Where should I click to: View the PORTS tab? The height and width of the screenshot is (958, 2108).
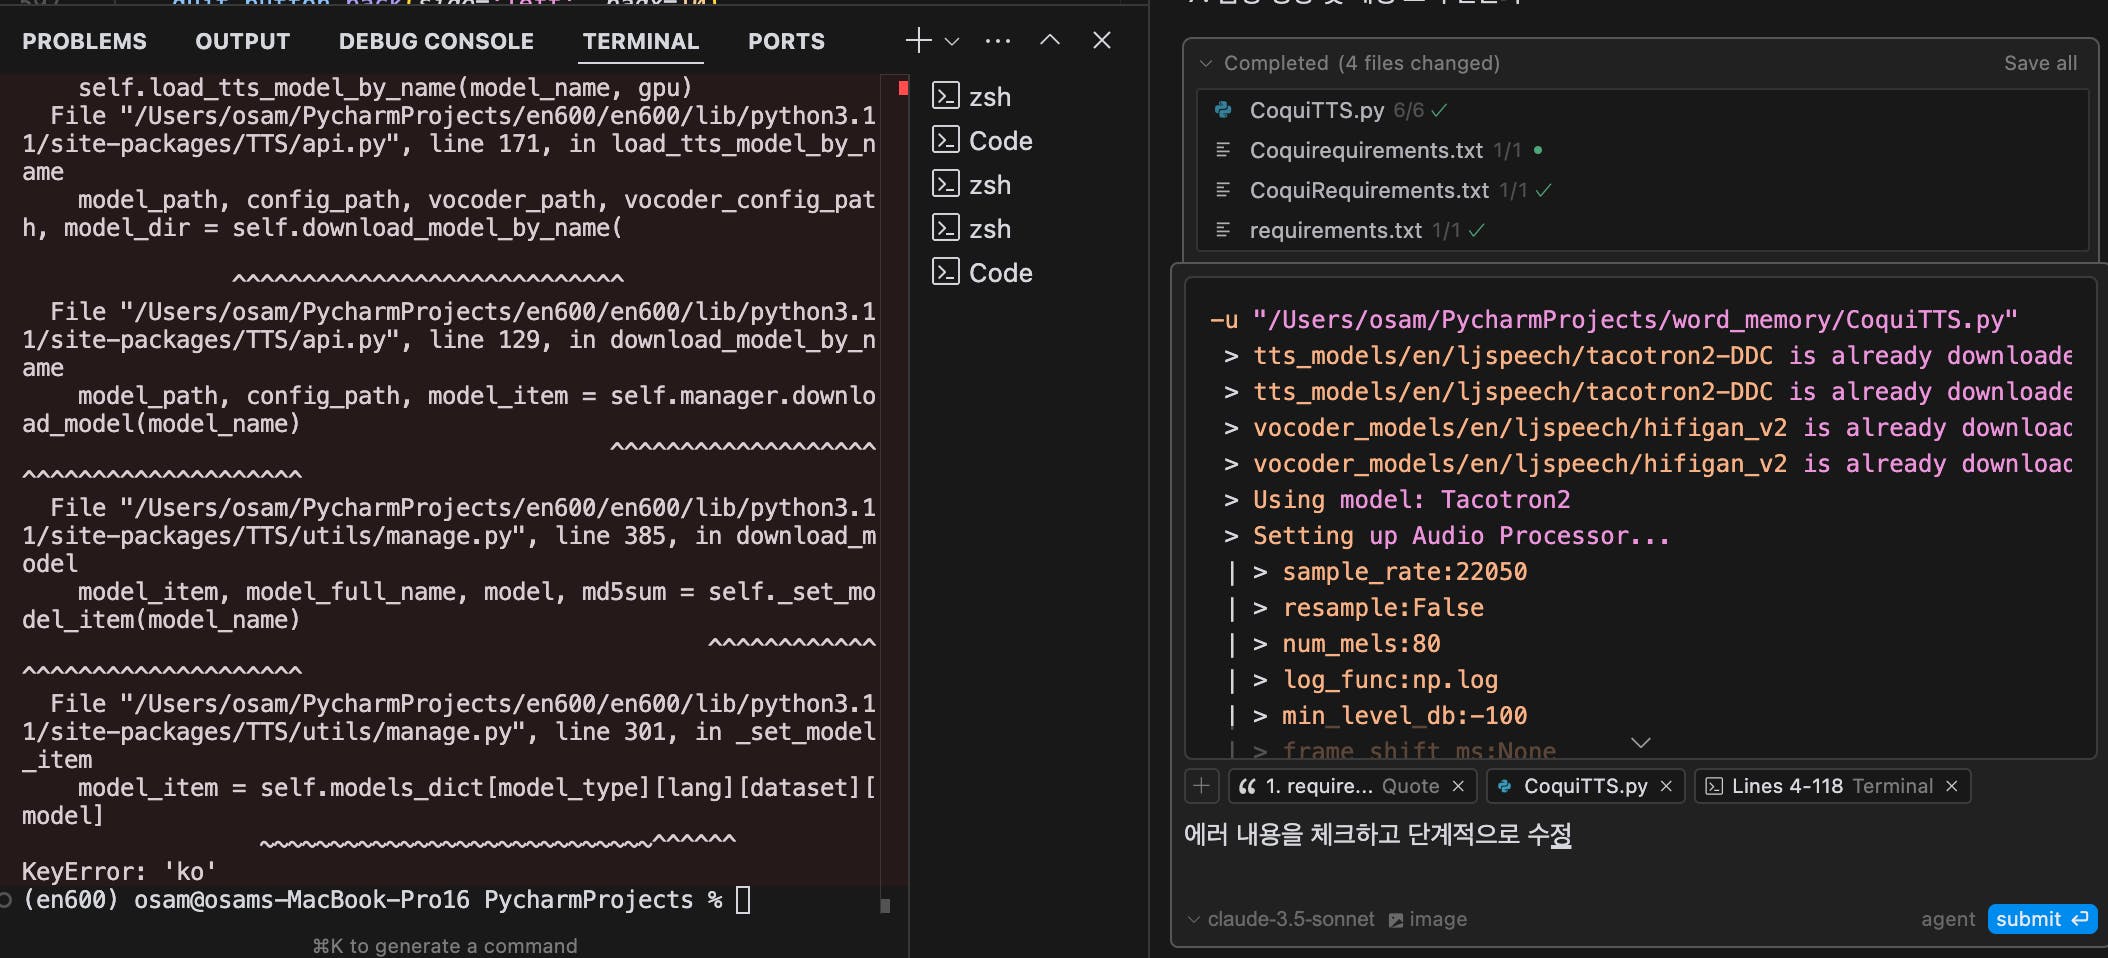point(786,41)
